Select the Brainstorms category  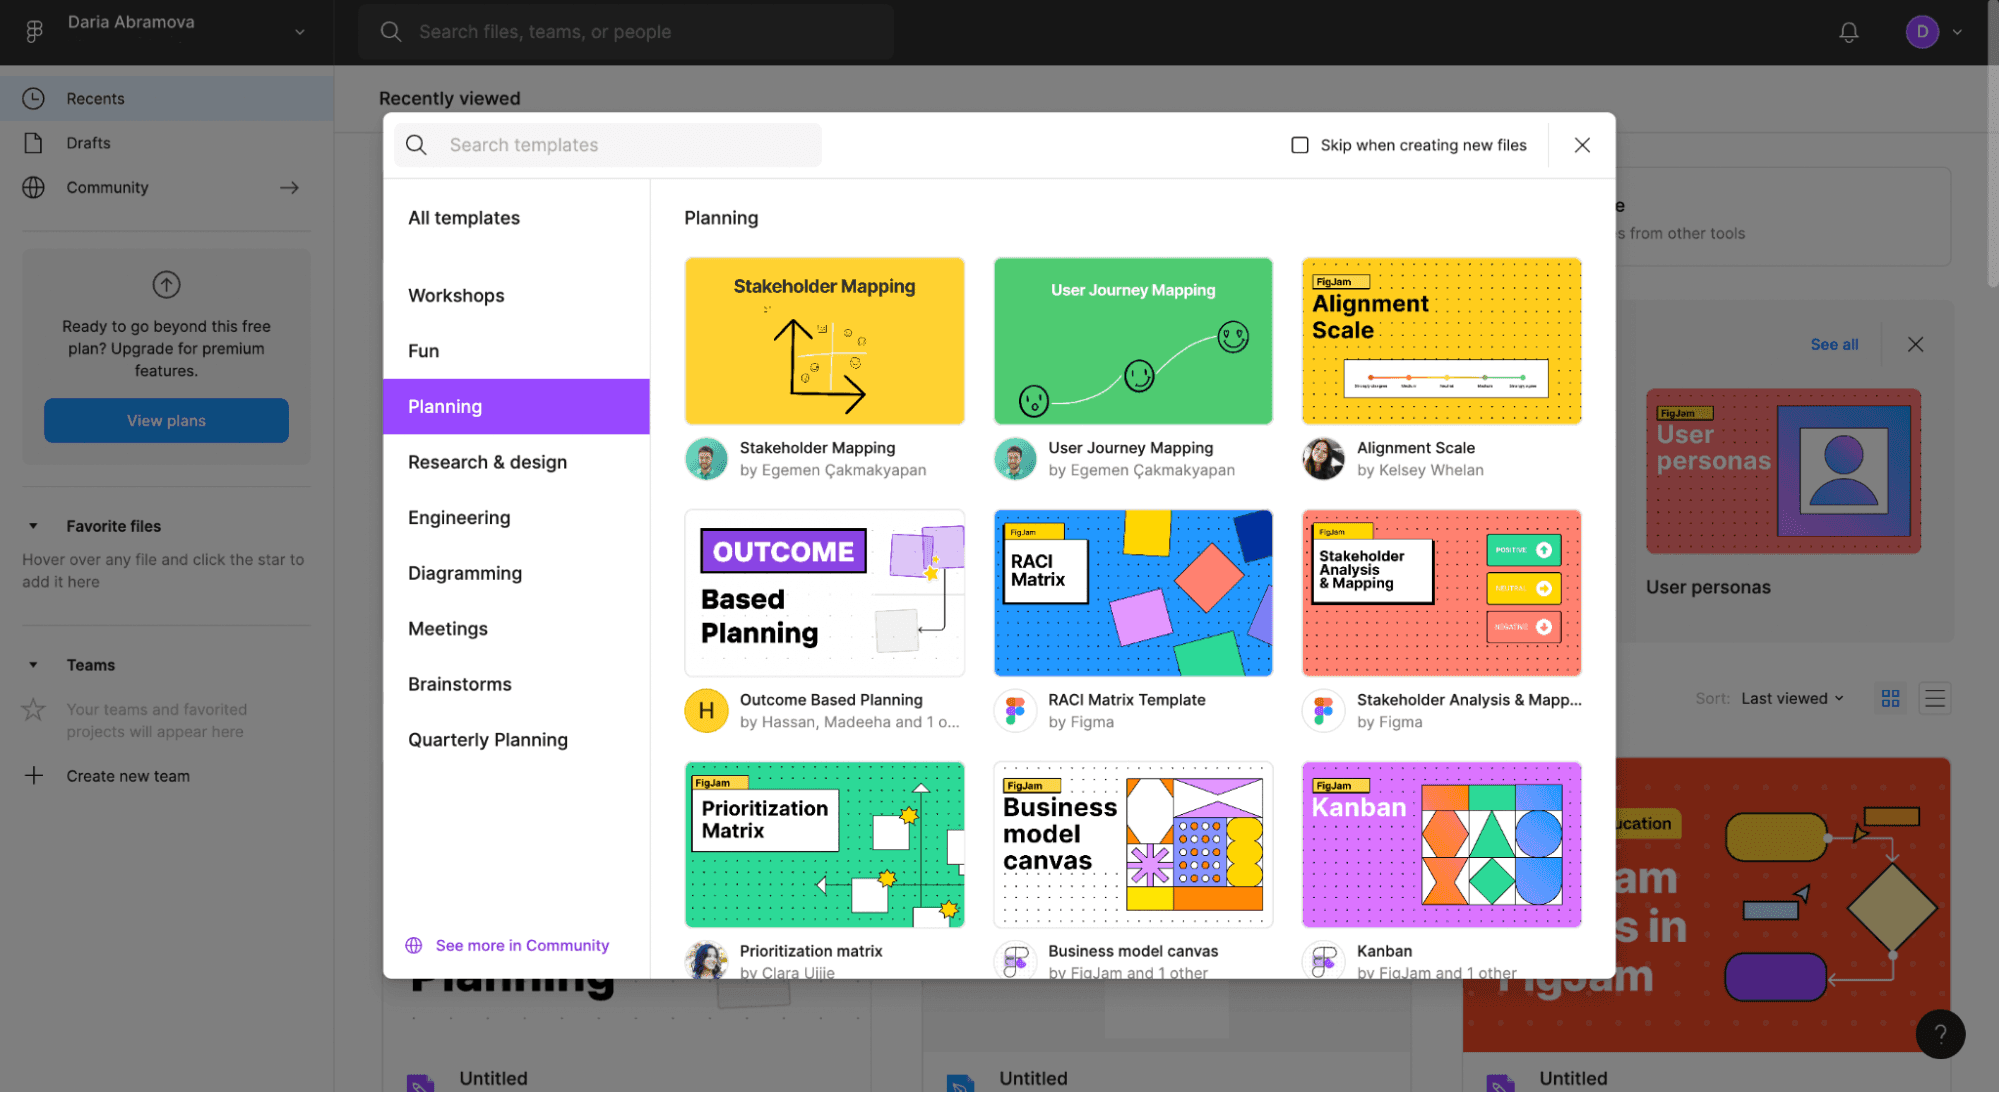516,684
